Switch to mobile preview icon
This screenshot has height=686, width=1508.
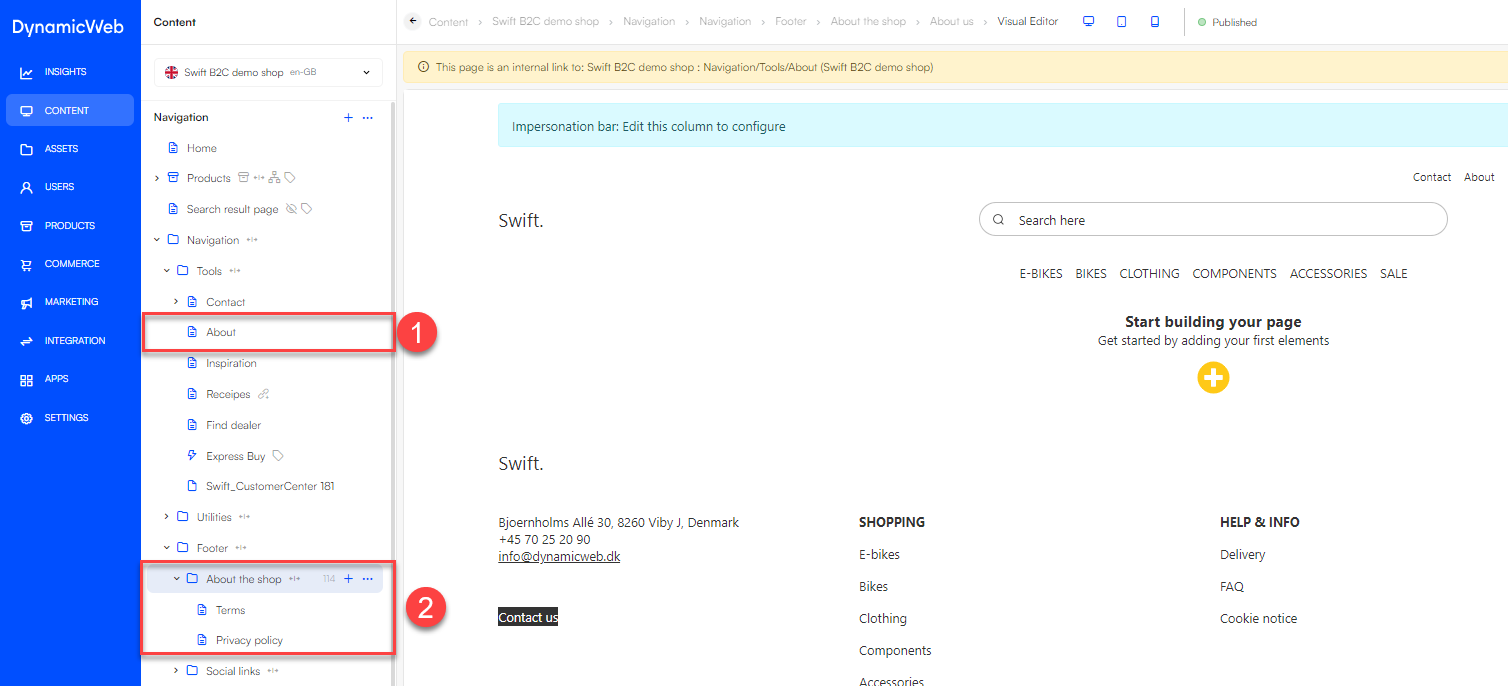[x=1155, y=21]
